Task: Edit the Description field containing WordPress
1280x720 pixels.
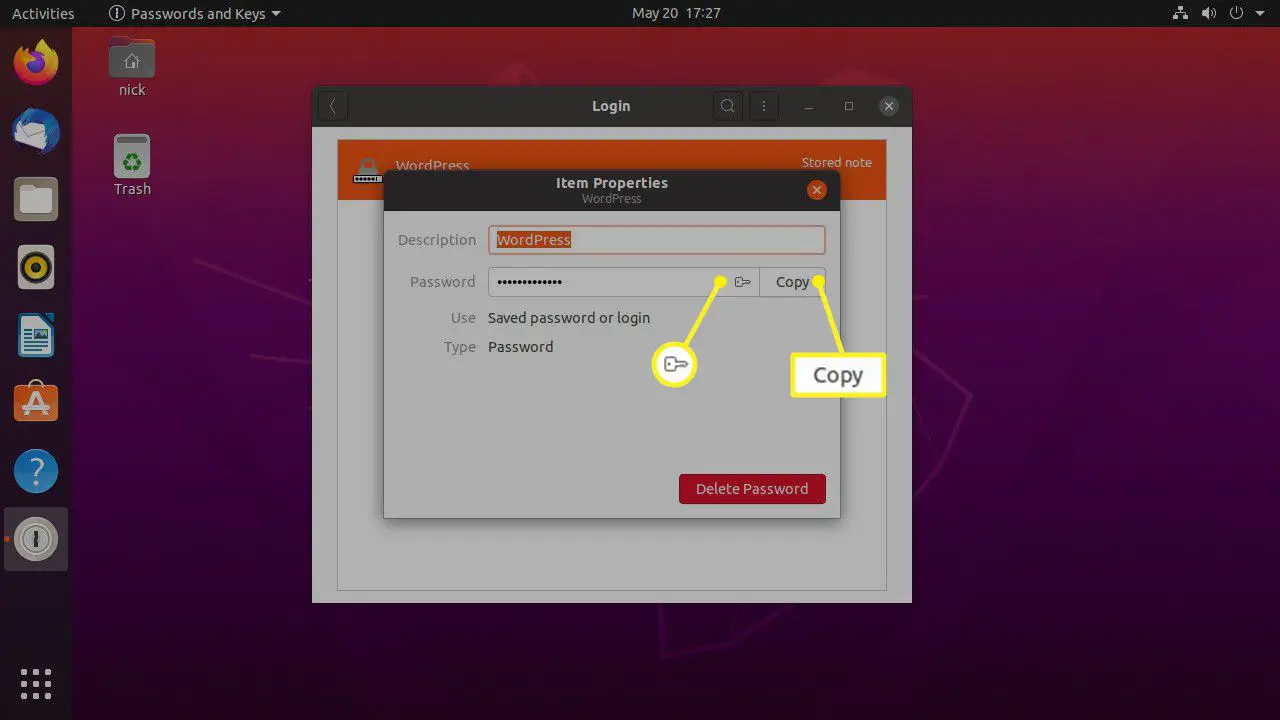Action: pyautogui.click(x=657, y=240)
